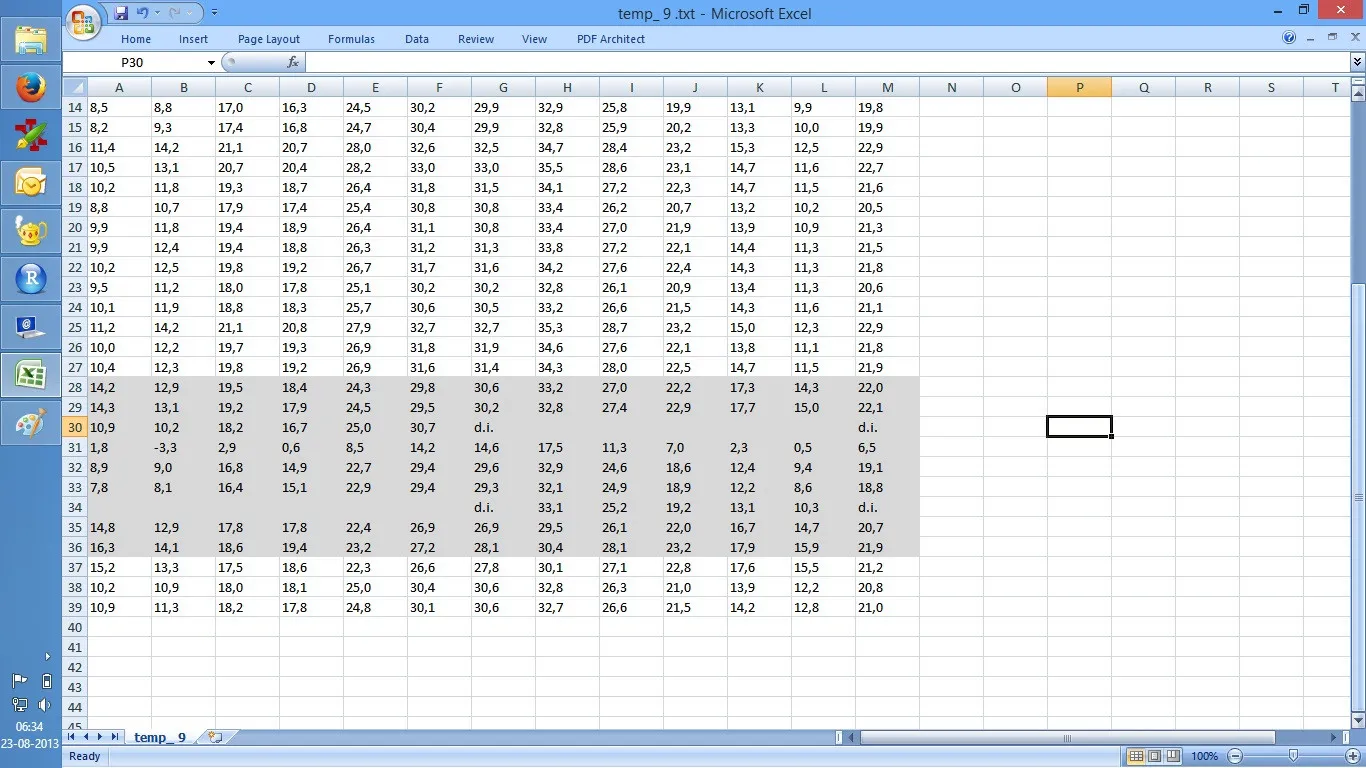Switch to Page Layout view in status bar

tap(1155, 756)
